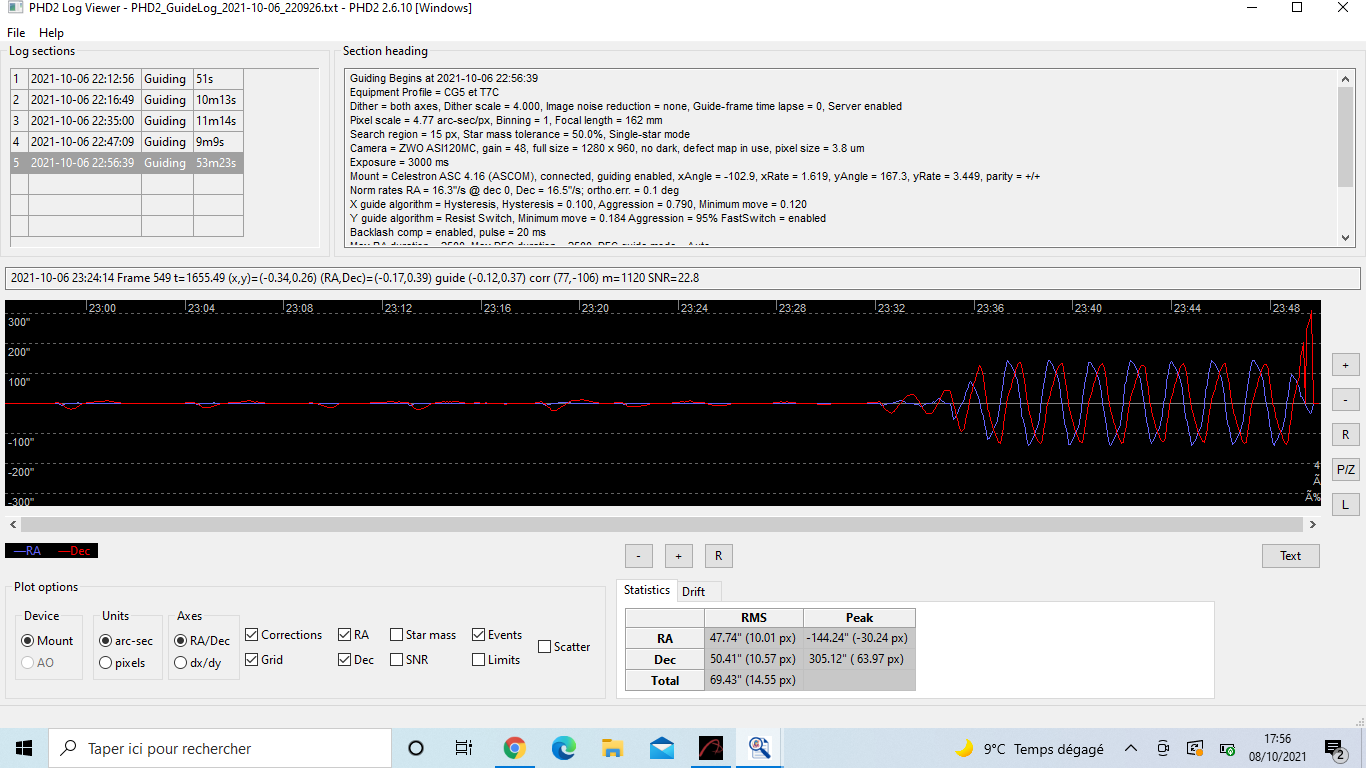Image resolution: width=1366 pixels, height=768 pixels.
Task: Select the Mount device radio button
Action: click(x=48, y=641)
